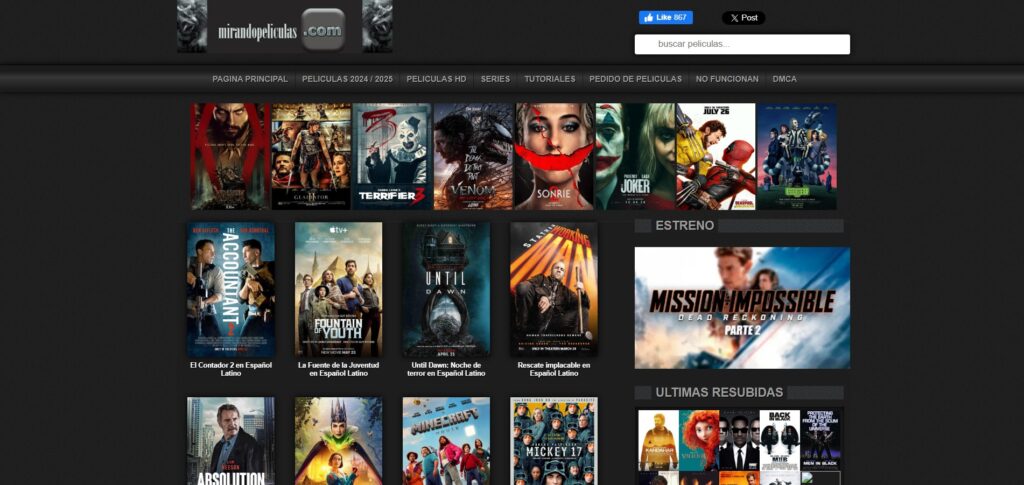Open the Mickey 17 movie poster
This screenshot has height=485, width=1024.
554,441
